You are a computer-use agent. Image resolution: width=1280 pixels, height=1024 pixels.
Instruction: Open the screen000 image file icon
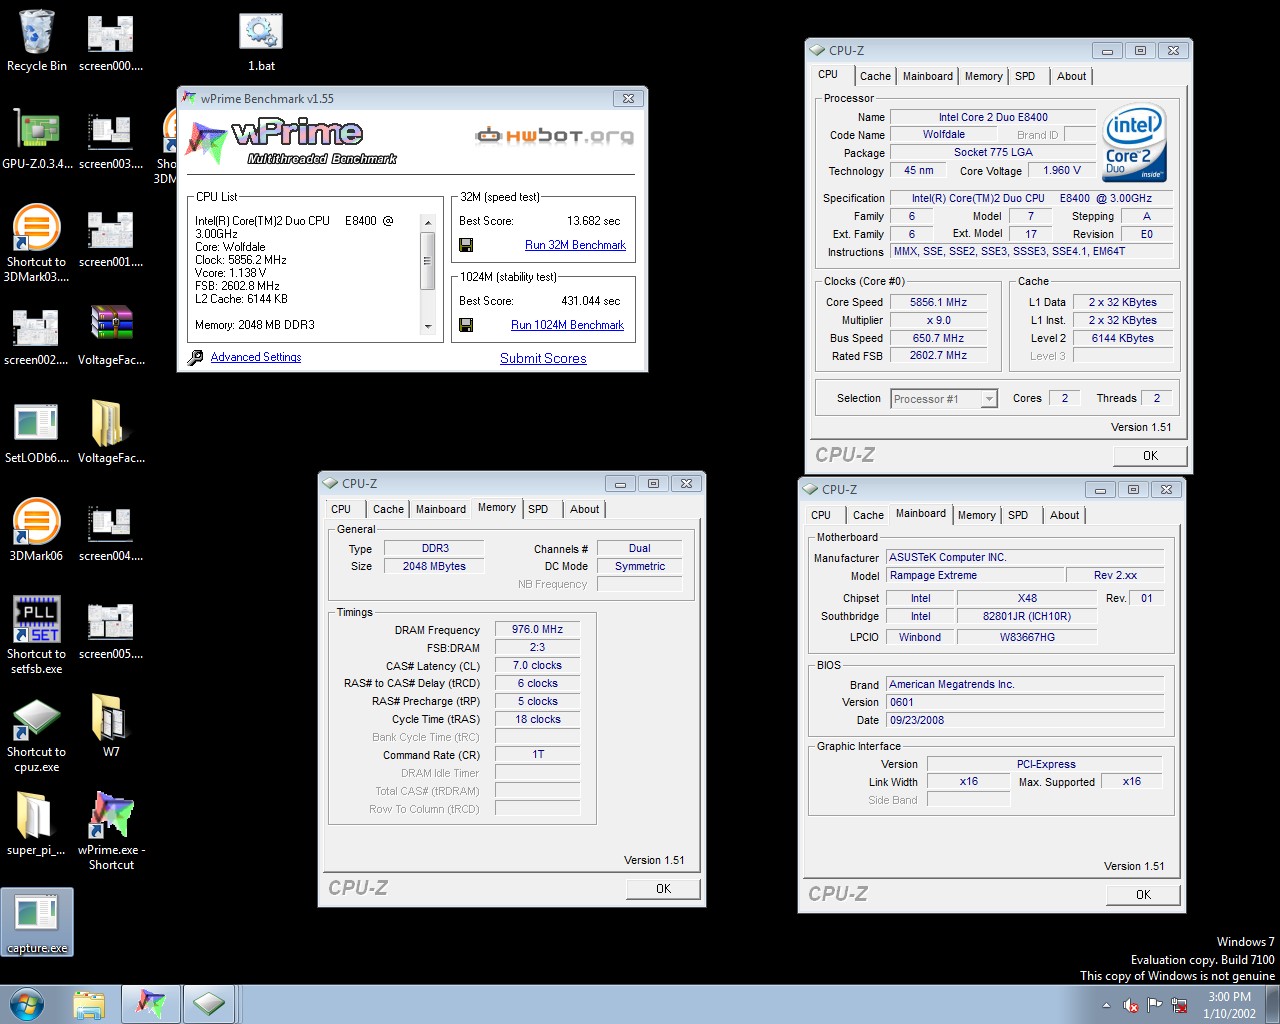[x=110, y=41]
